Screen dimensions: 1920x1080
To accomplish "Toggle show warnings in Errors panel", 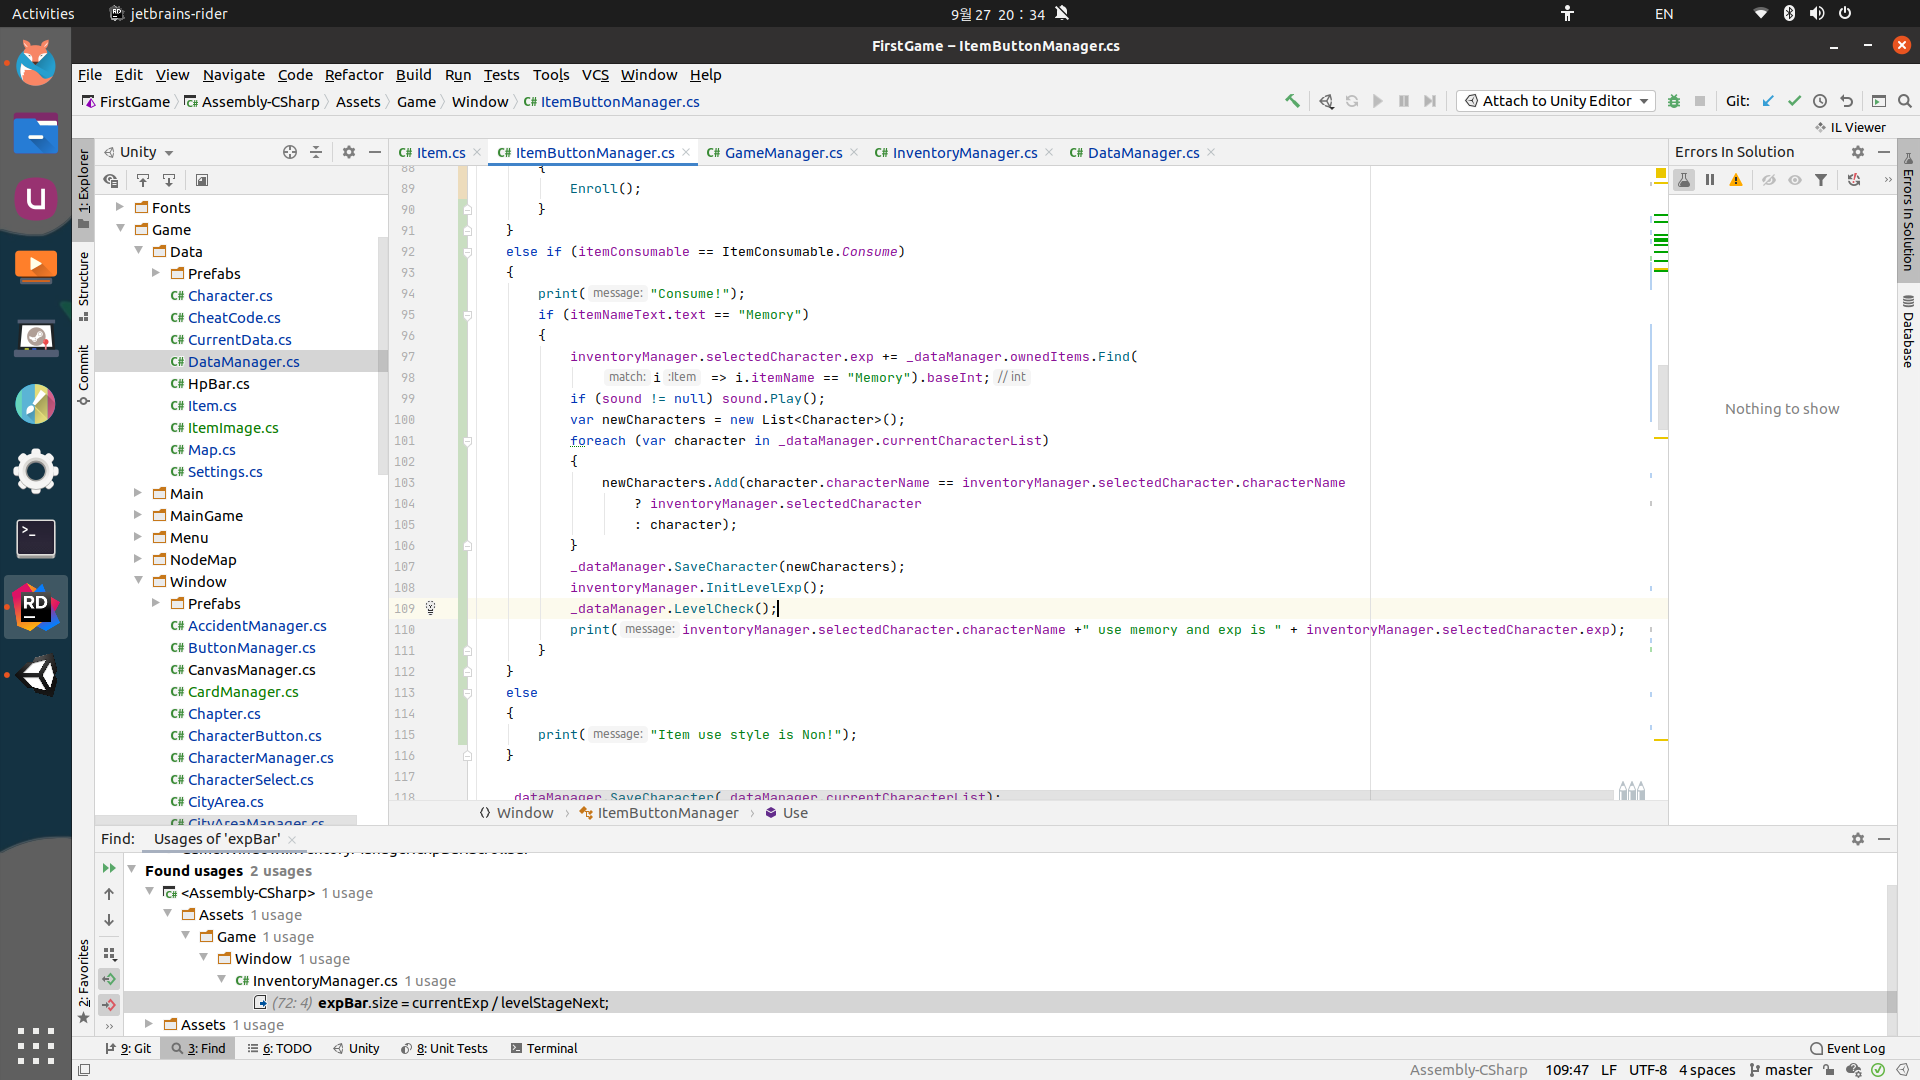I will click(1736, 180).
